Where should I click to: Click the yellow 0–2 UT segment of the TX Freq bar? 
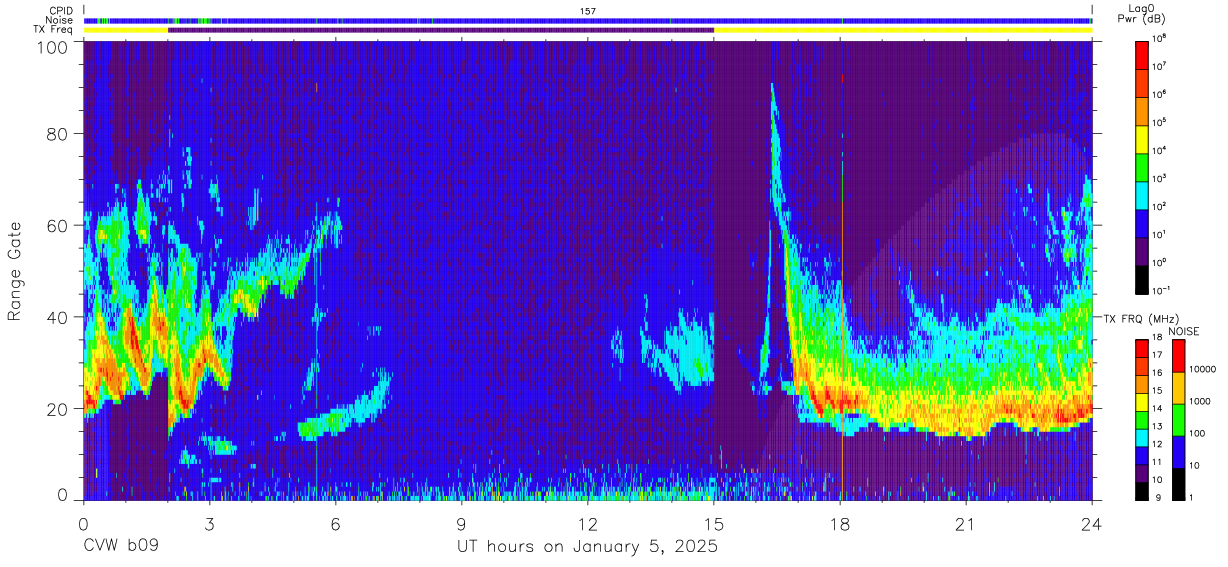pyautogui.click(x=126, y=30)
